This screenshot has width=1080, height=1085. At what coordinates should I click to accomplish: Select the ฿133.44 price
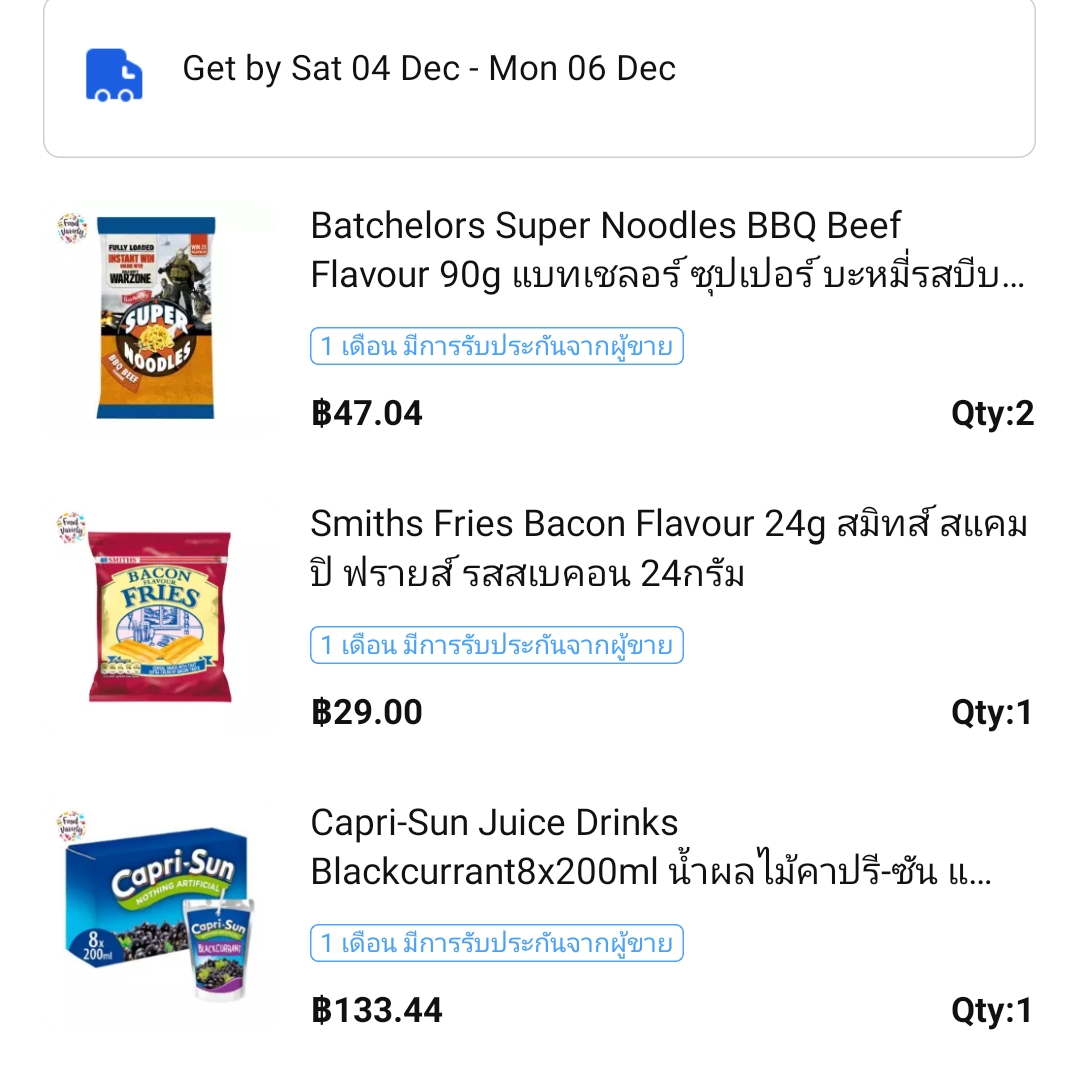(376, 1011)
